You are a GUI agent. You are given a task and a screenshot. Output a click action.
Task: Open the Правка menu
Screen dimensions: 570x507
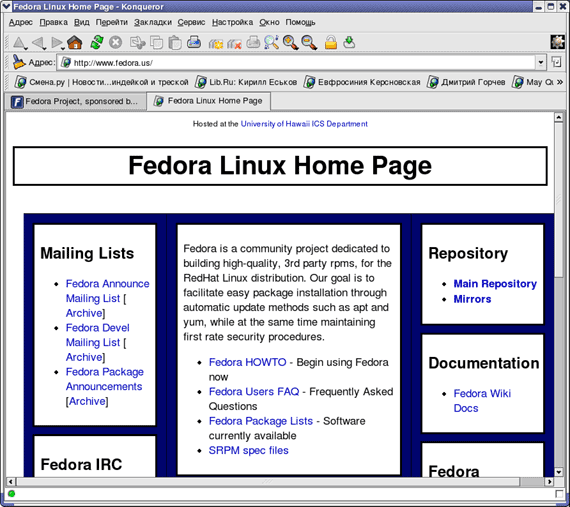click(x=53, y=23)
